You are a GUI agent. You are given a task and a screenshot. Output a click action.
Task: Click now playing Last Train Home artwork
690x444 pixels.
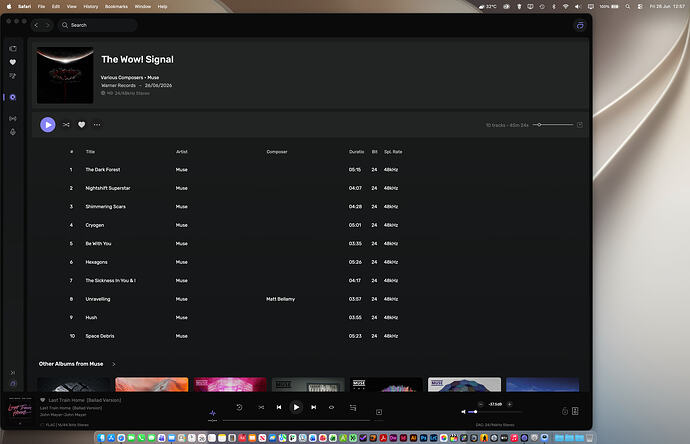pyautogui.click(x=20, y=410)
